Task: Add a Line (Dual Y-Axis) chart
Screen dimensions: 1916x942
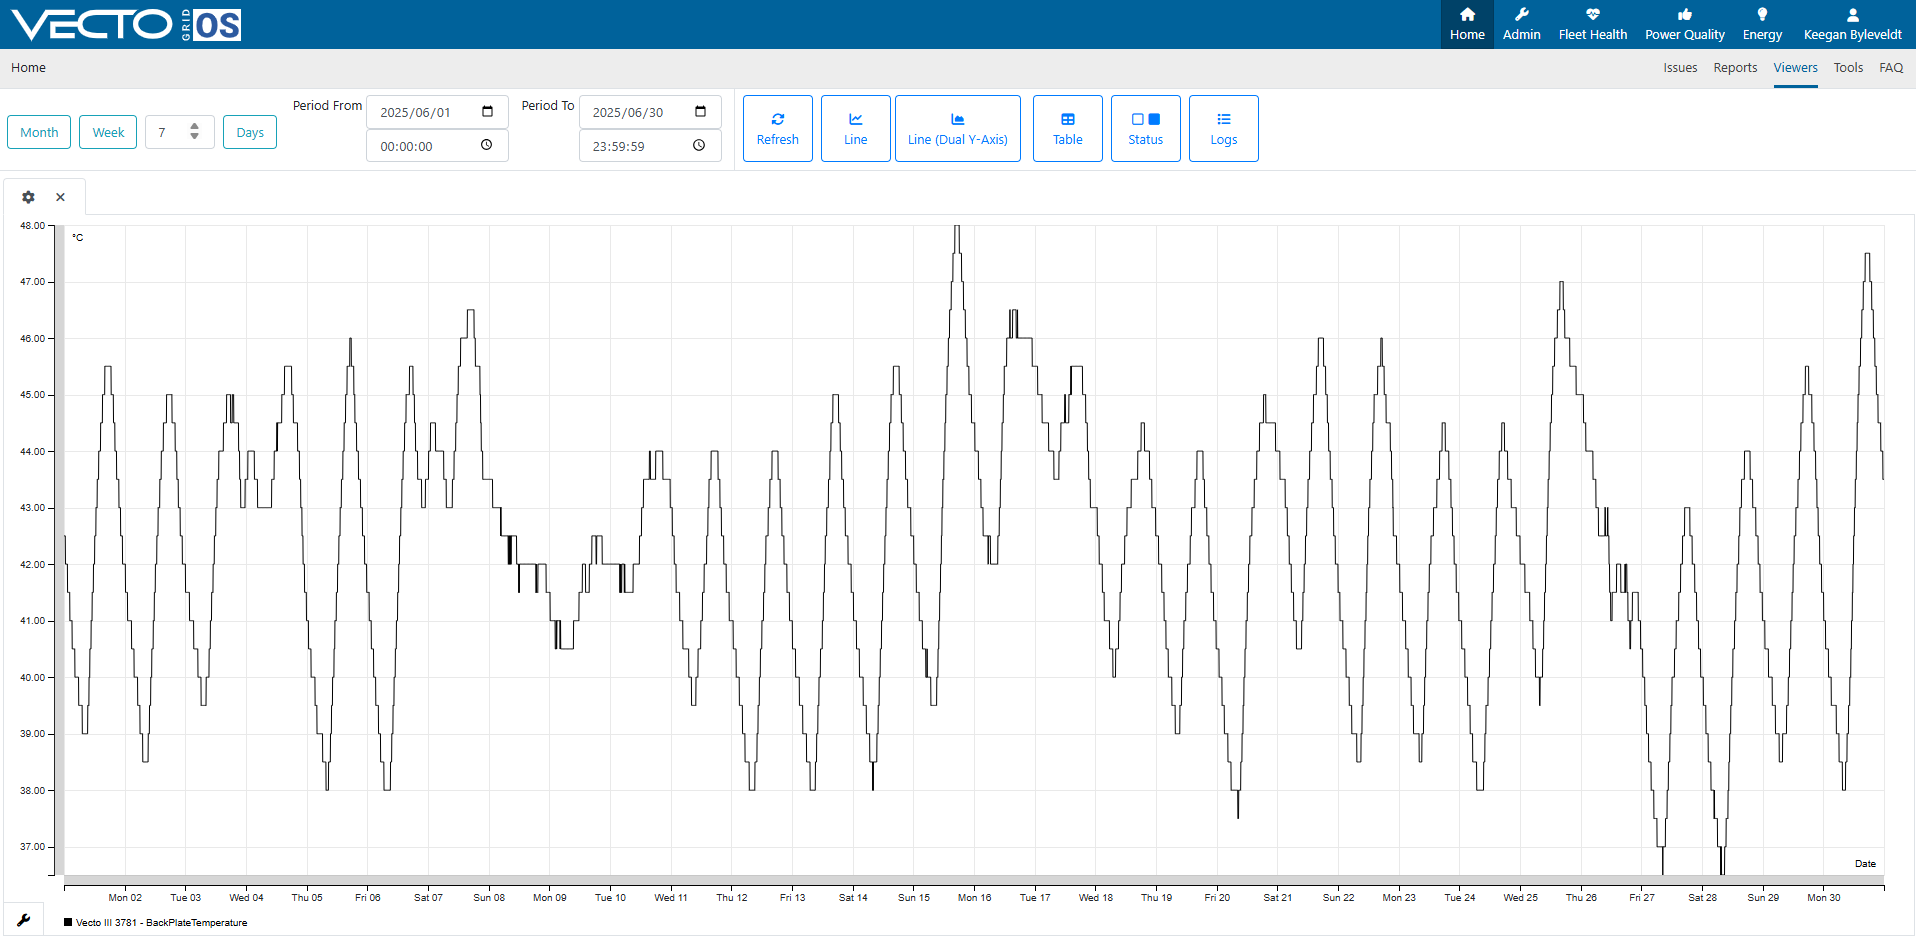Action: [958, 128]
